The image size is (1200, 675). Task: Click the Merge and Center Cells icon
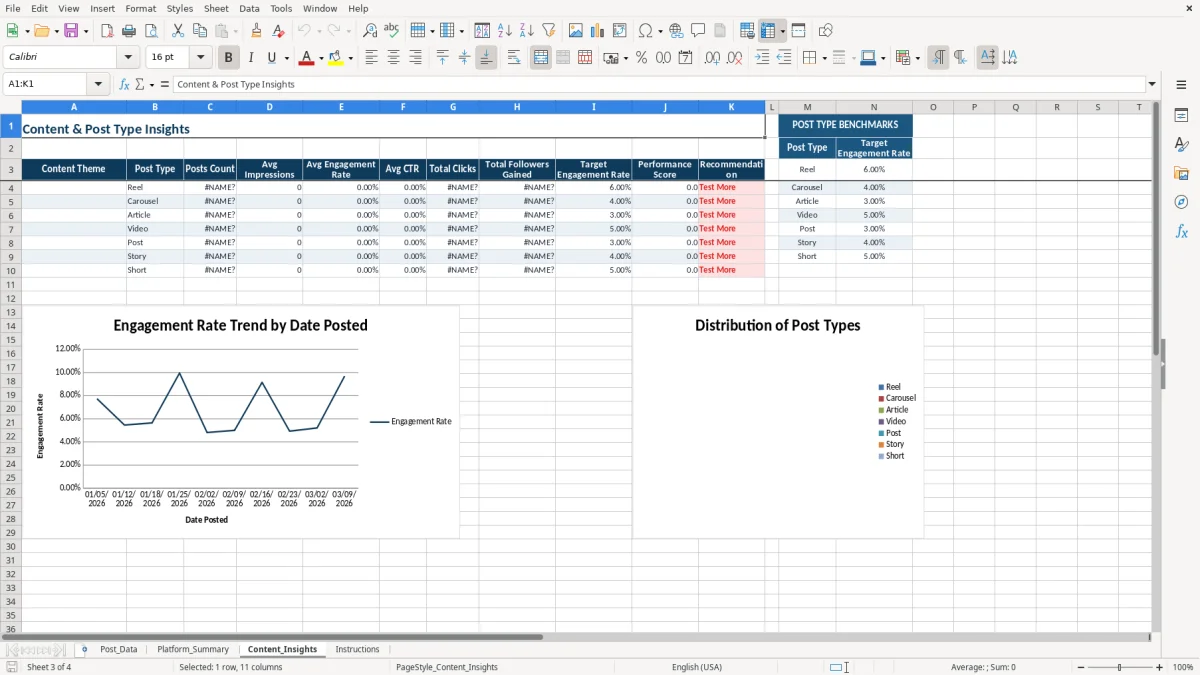541,58
